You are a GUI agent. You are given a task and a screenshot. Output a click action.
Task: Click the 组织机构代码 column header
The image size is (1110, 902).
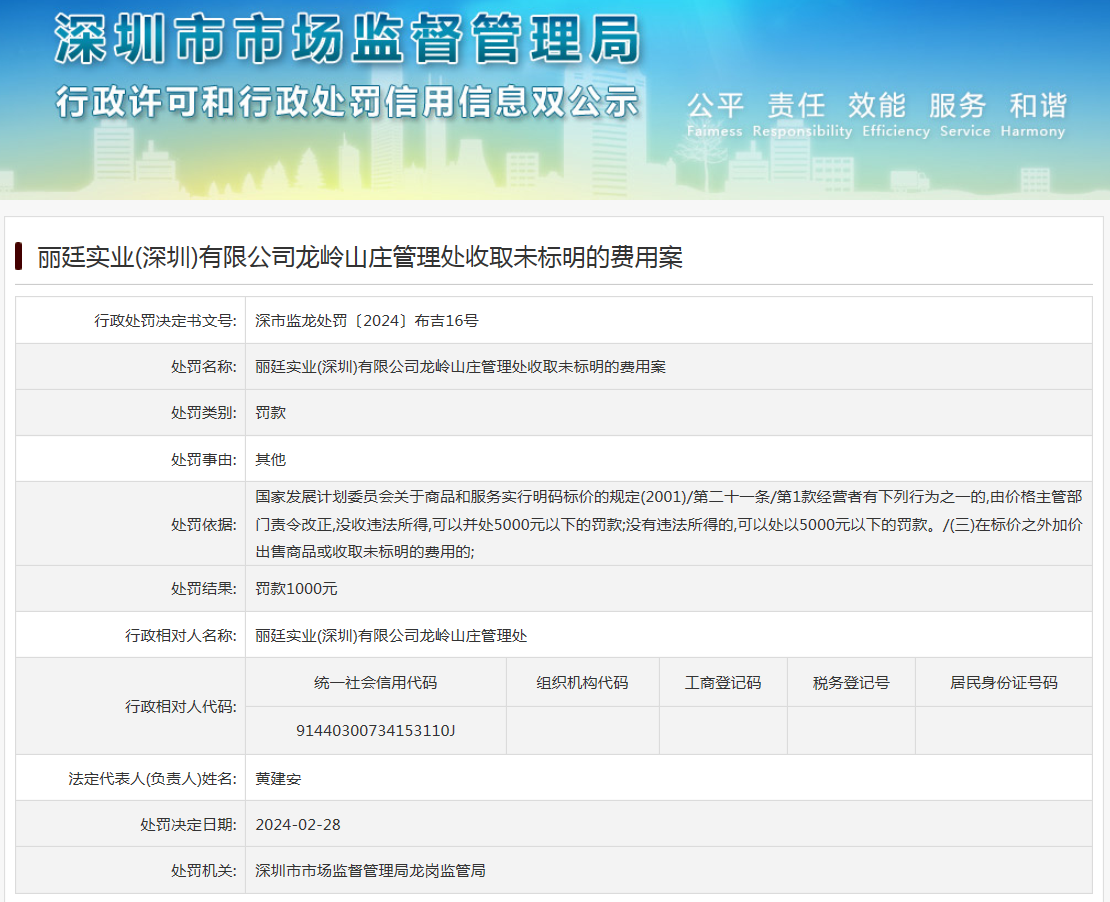click(583, 683)
